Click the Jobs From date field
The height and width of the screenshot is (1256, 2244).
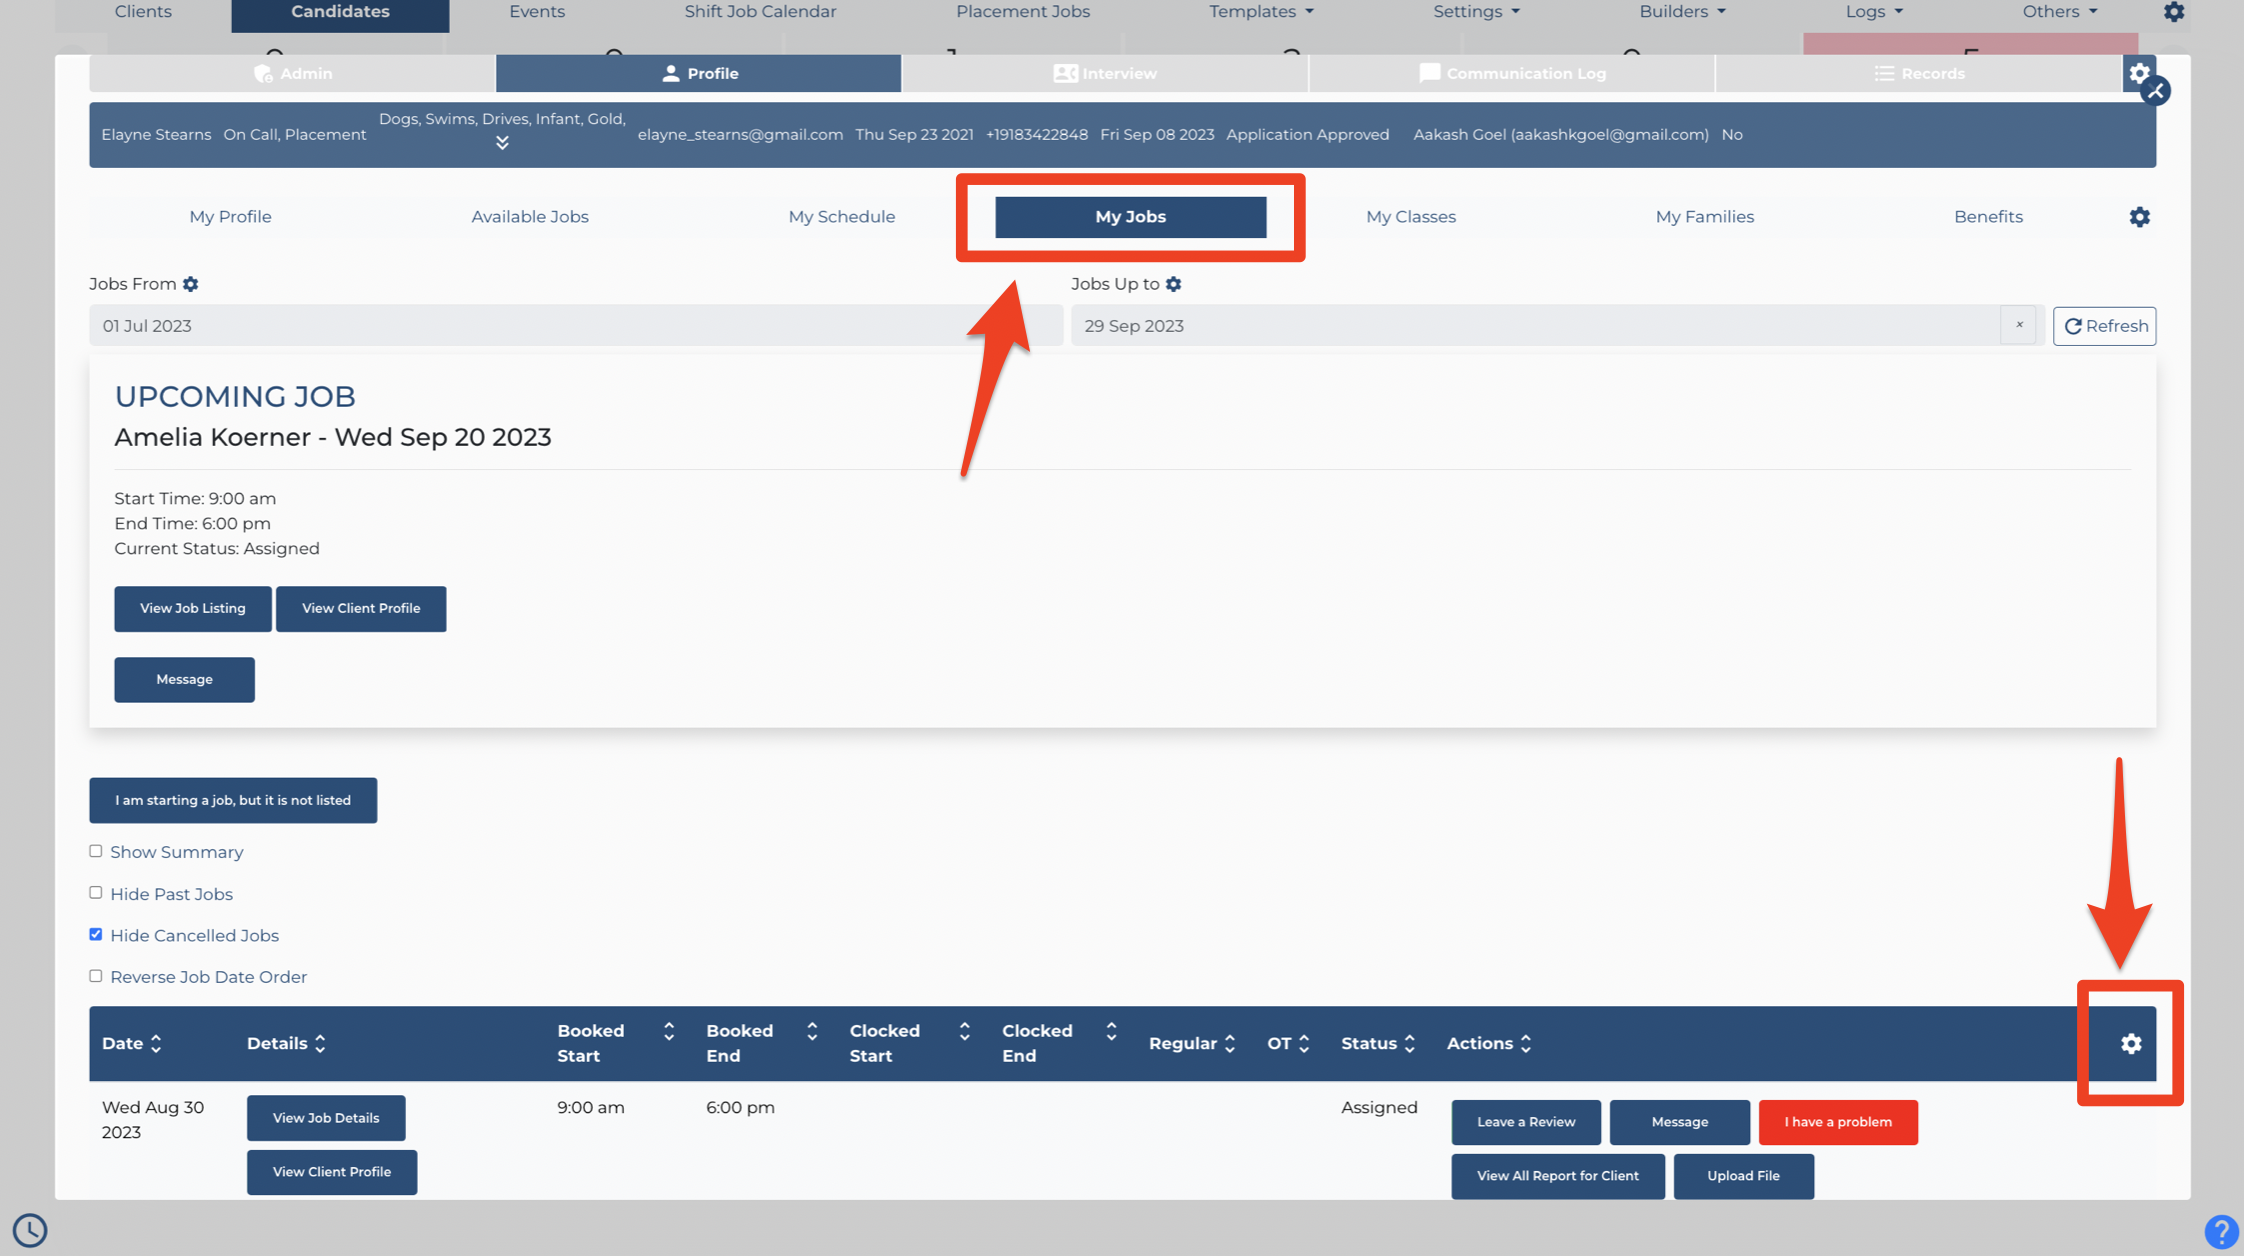coord(576,326)
